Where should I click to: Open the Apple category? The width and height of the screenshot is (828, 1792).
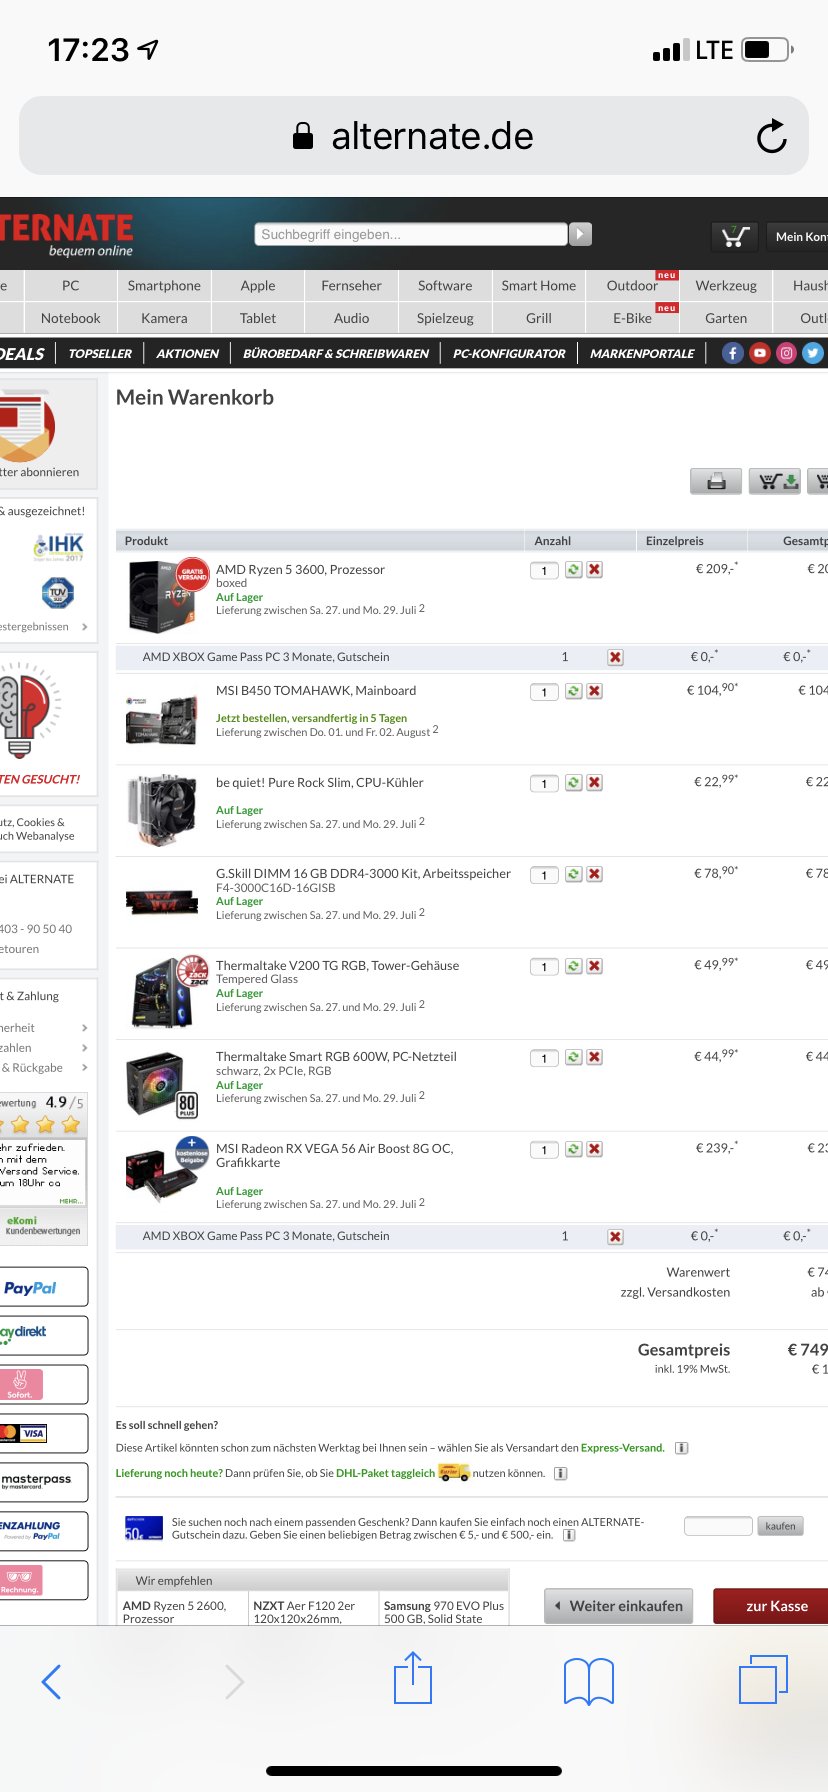coord(258,286)
